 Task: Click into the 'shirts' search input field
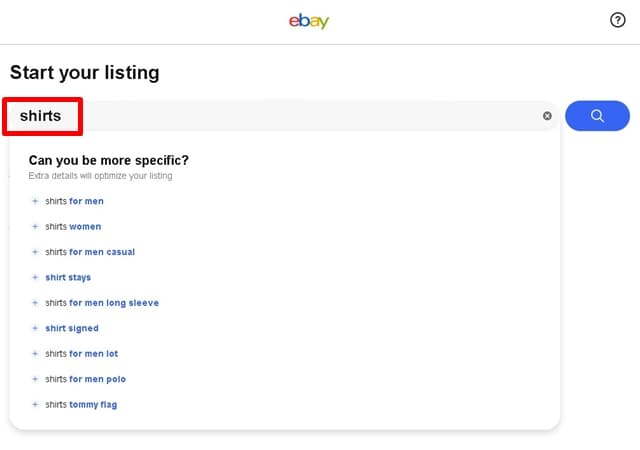pos(300,116)
